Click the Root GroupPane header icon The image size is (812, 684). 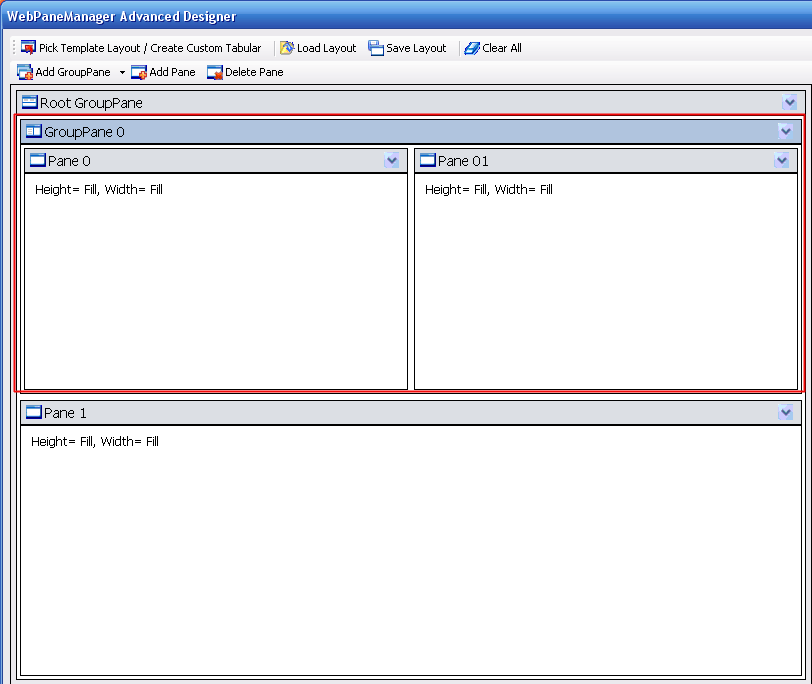point(30,103)
